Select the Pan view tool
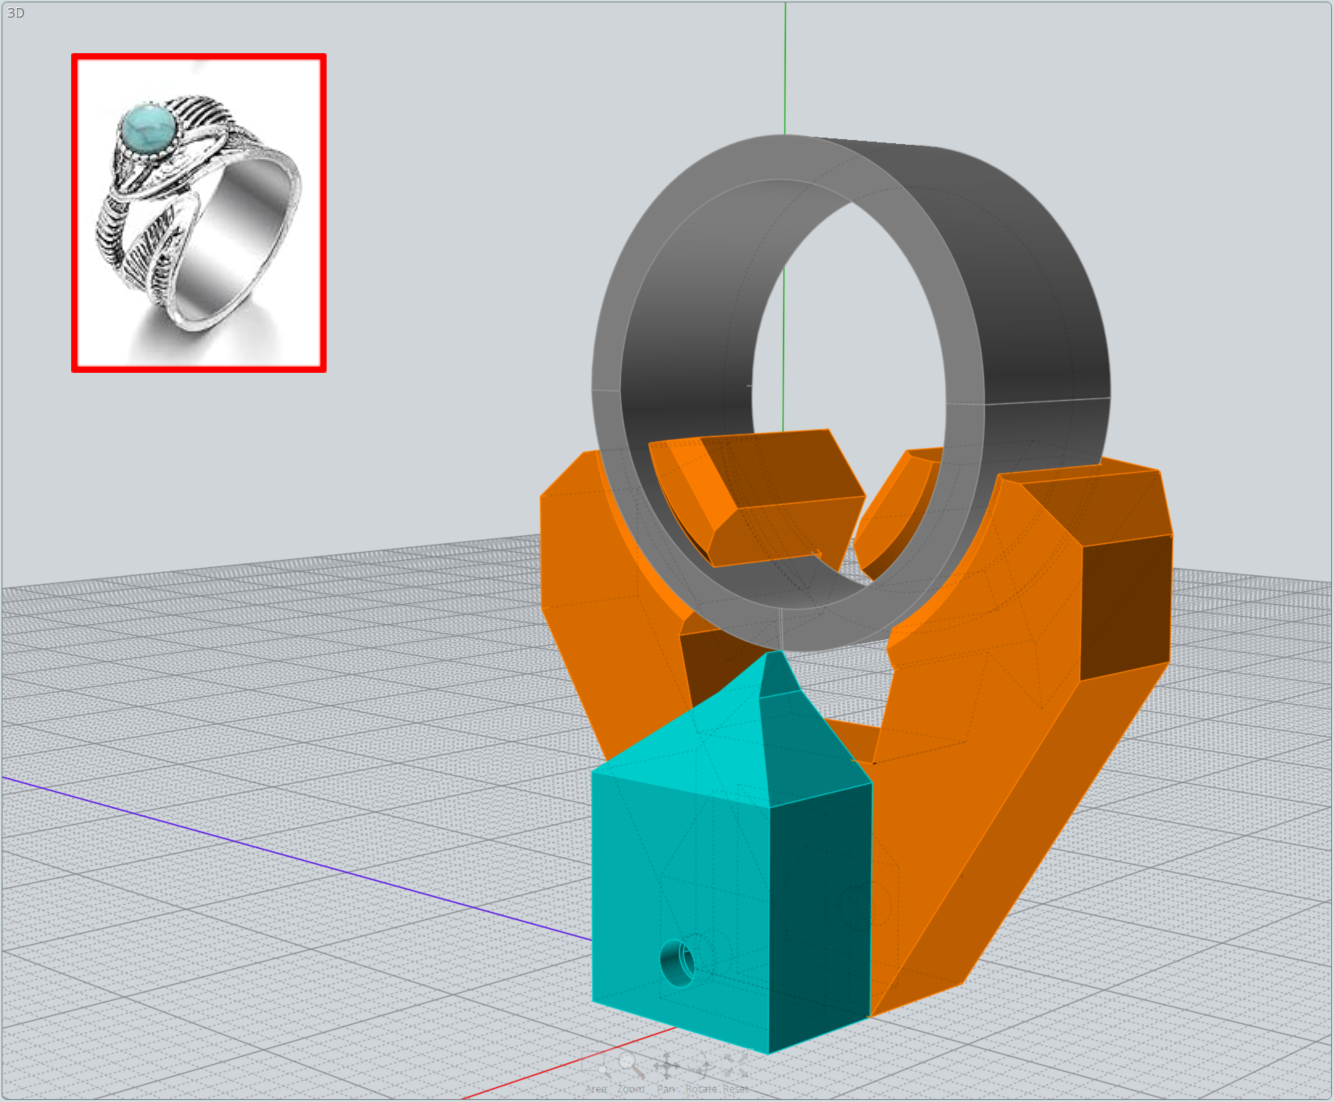The width and height of the screenshot is (1334, 1102). click(x=667, y=1064)
